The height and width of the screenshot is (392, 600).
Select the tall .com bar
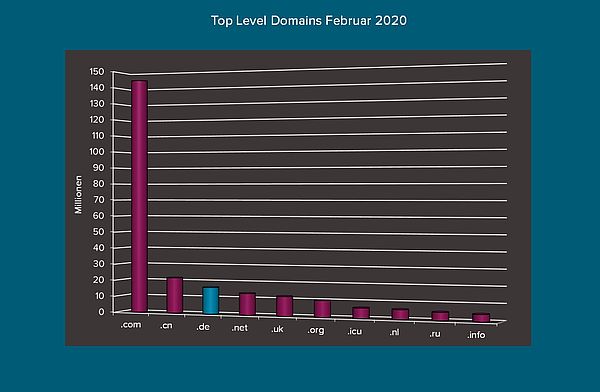(139, 196)
